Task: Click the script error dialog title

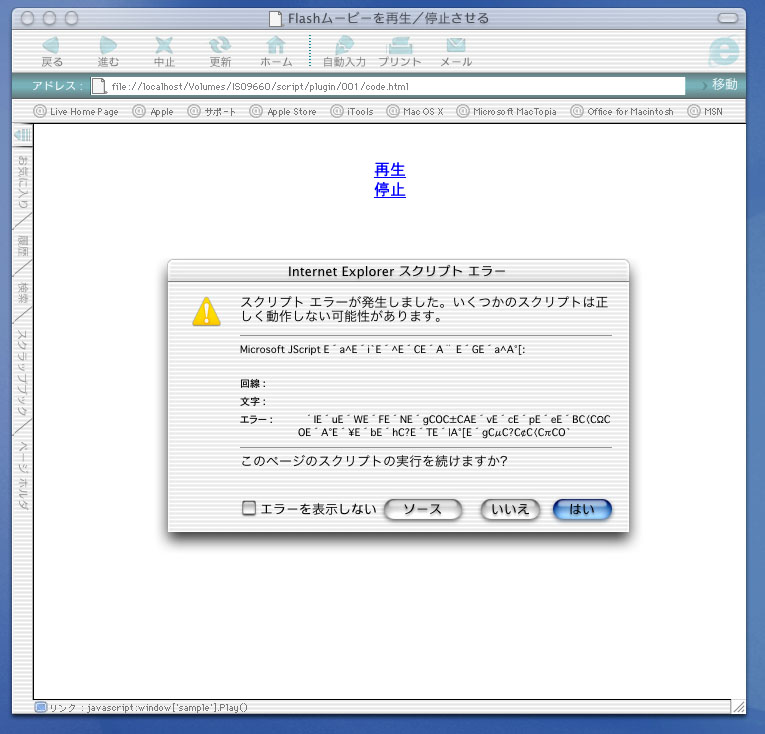Action: tap(397, 271)
